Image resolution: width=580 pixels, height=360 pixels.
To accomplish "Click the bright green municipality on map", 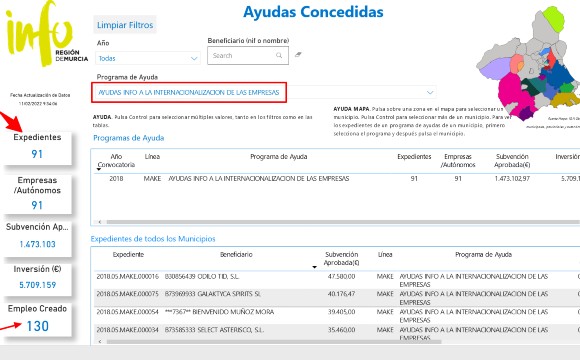I will (555, 19).
